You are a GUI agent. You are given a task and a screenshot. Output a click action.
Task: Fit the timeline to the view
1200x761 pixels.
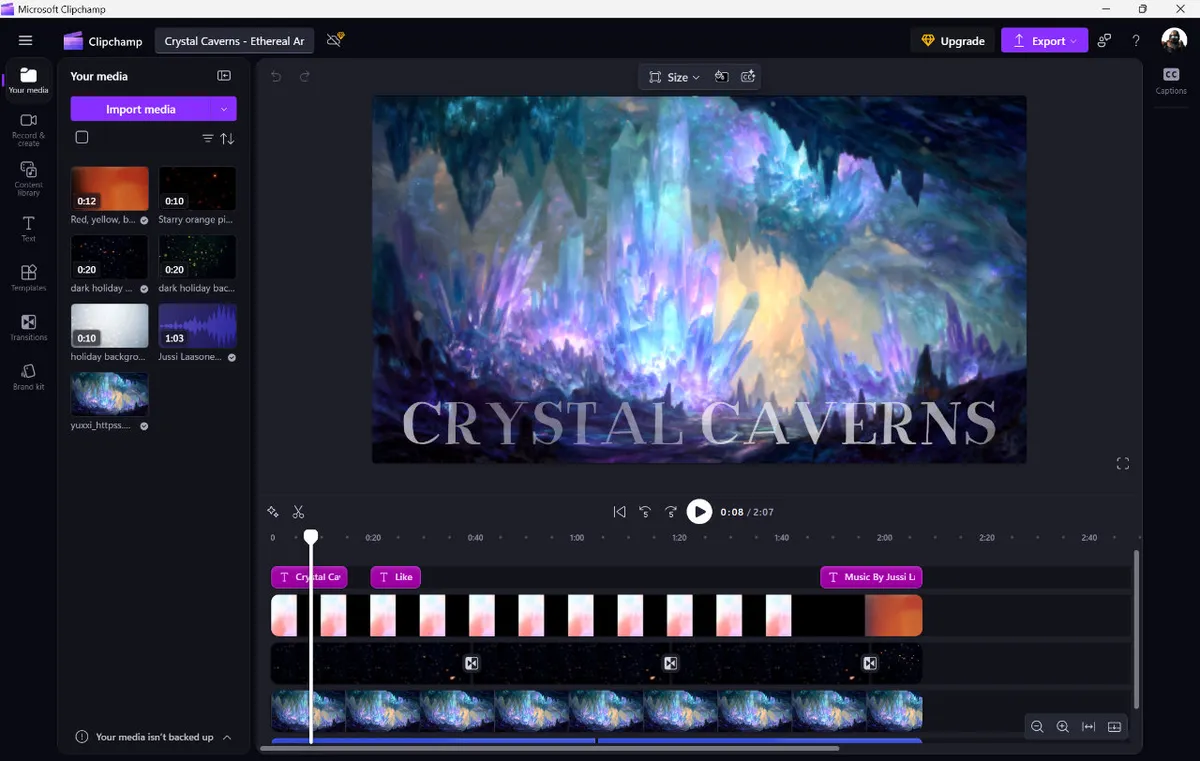click(x=1088, y=726)
